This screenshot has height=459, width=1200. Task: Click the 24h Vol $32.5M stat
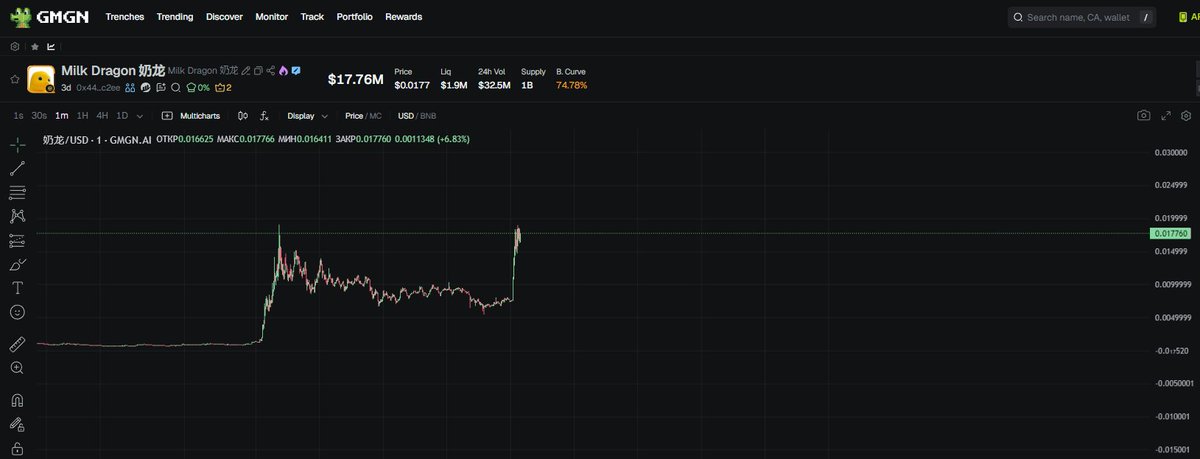coord(494,79)
